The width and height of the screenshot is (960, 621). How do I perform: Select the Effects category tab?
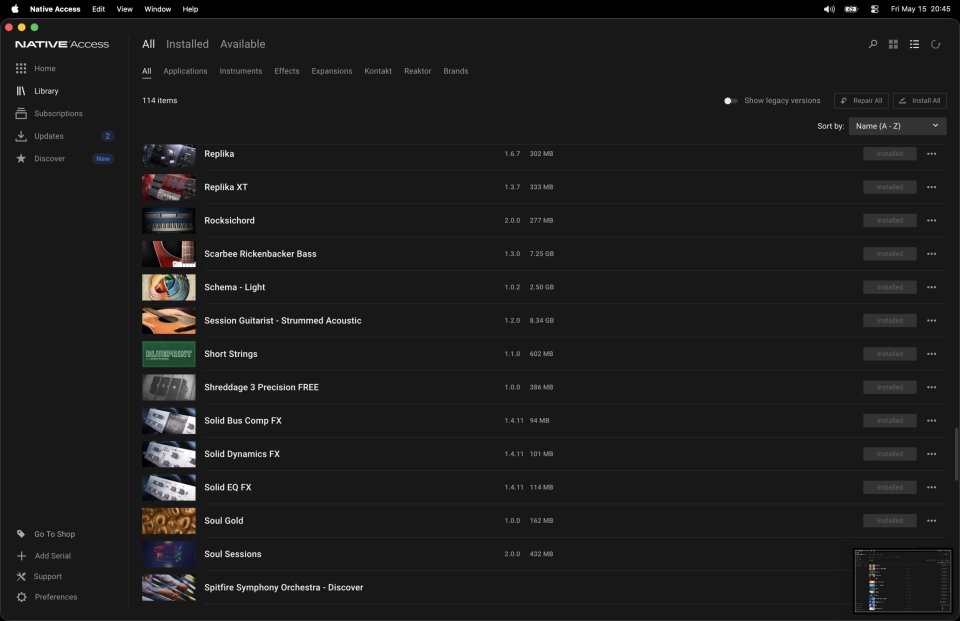(287, 71)
